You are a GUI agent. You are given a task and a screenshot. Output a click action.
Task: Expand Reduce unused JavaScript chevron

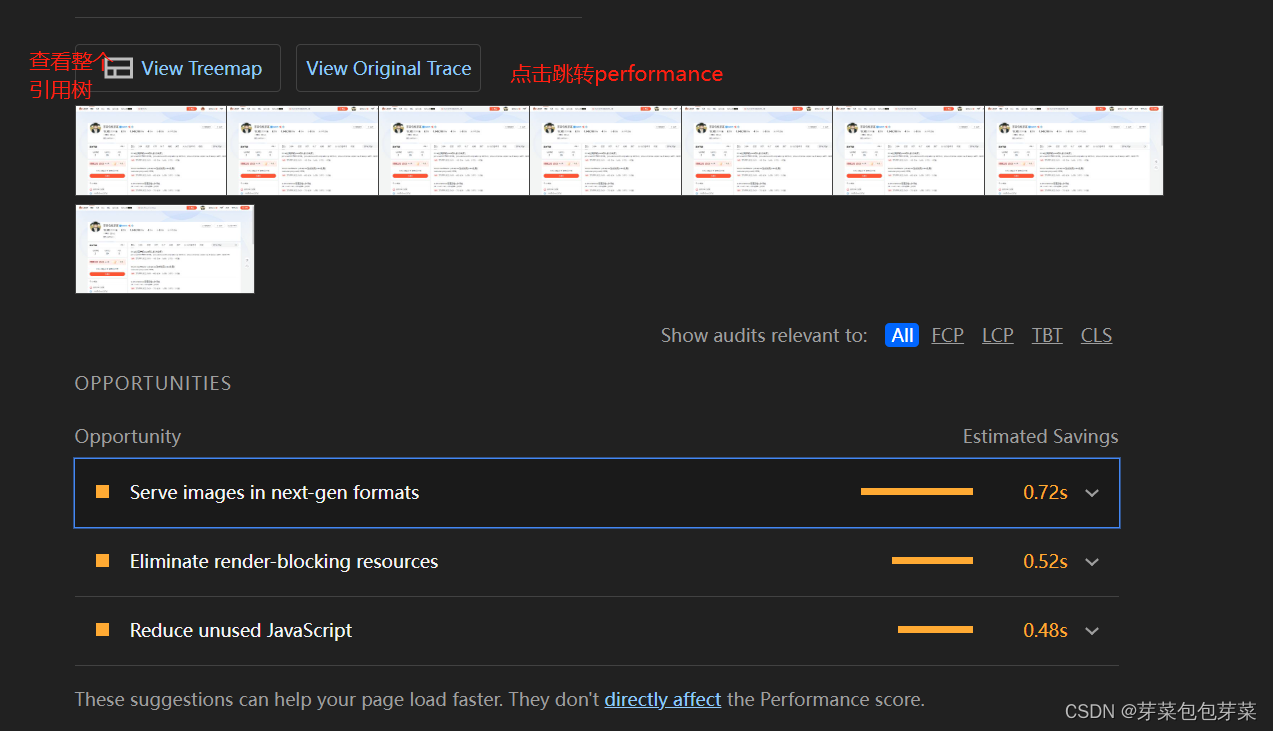[1092, 631]
